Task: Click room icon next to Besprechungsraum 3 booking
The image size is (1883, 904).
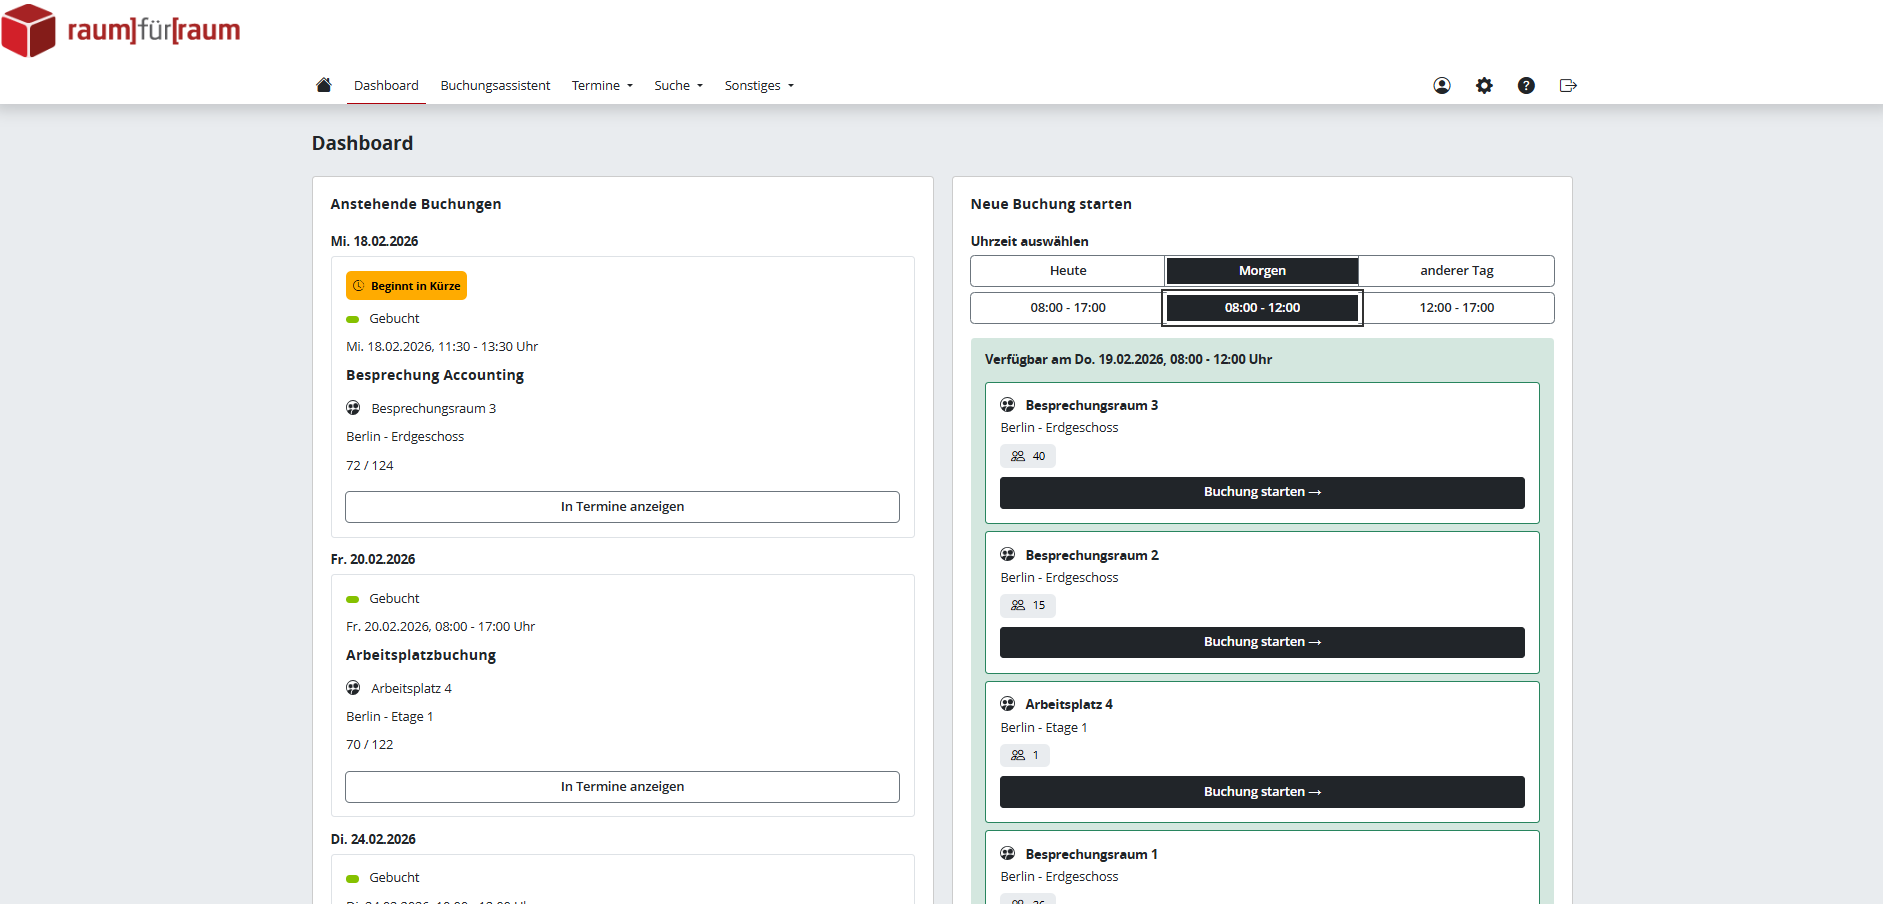Action: coord(353,408)
